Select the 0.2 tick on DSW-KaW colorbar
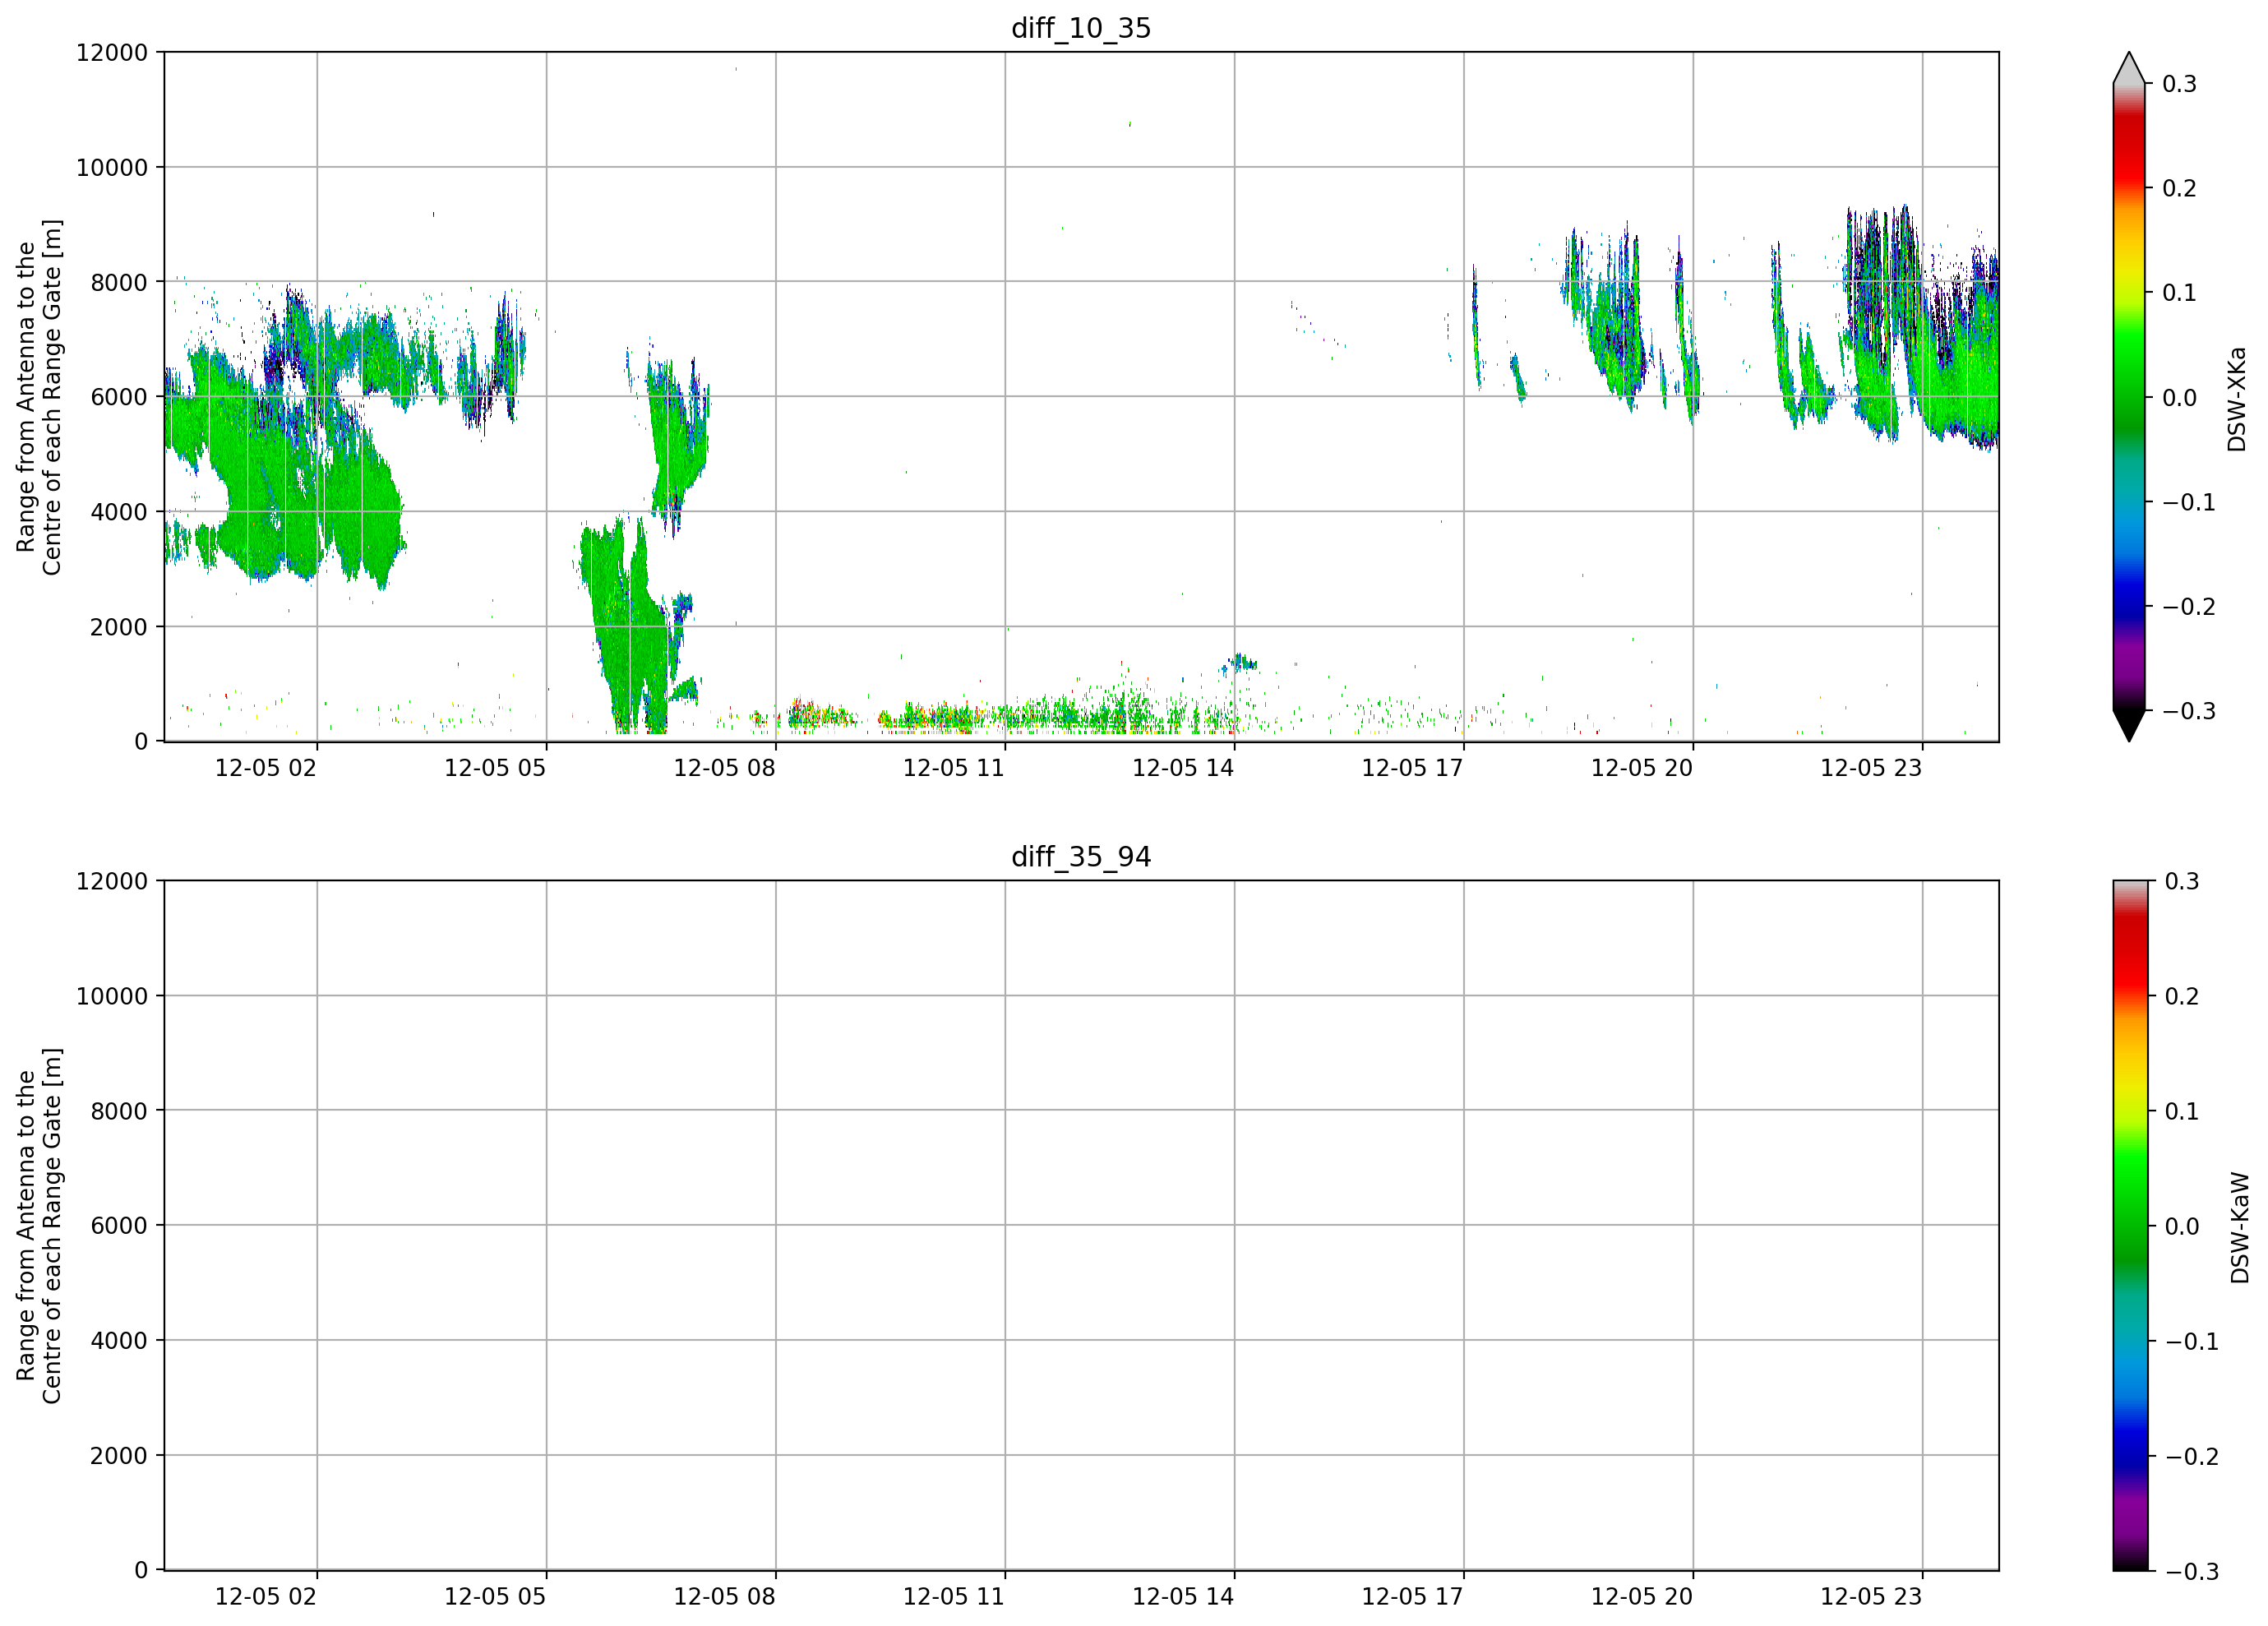This screenshot has height=1626, width=2268. tap(2182, 996)
